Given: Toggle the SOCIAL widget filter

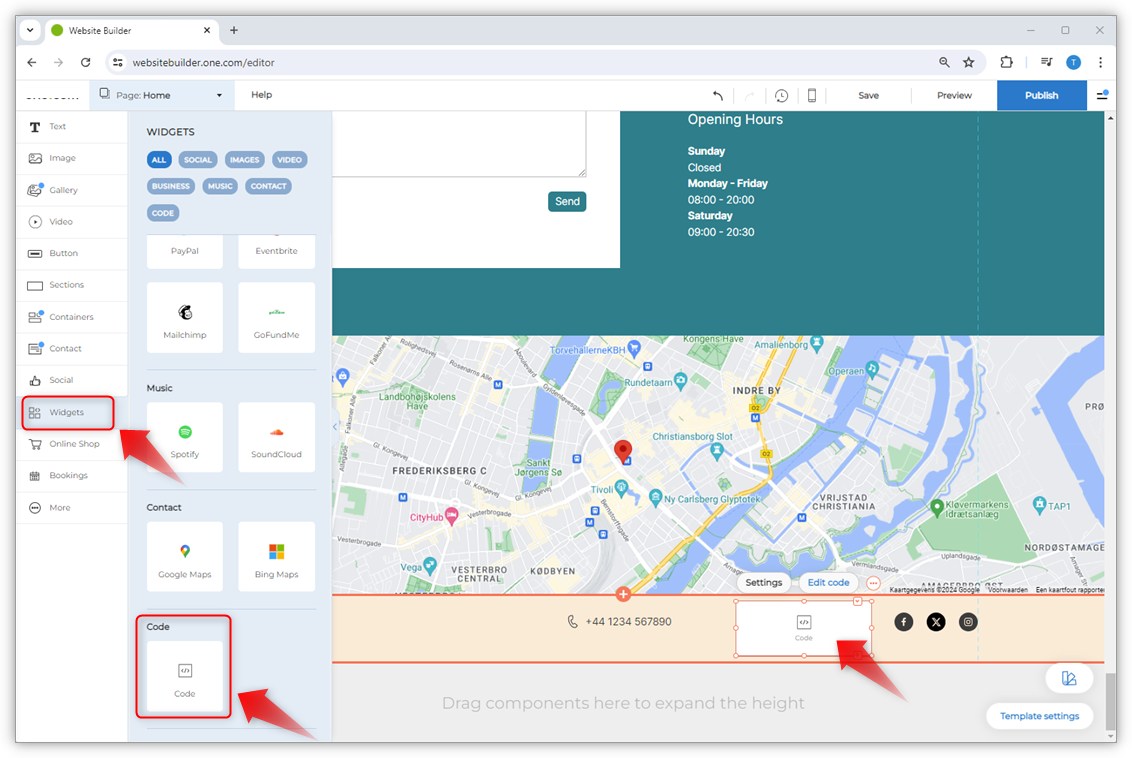Looking at the screenshot, I should [198, 160].
